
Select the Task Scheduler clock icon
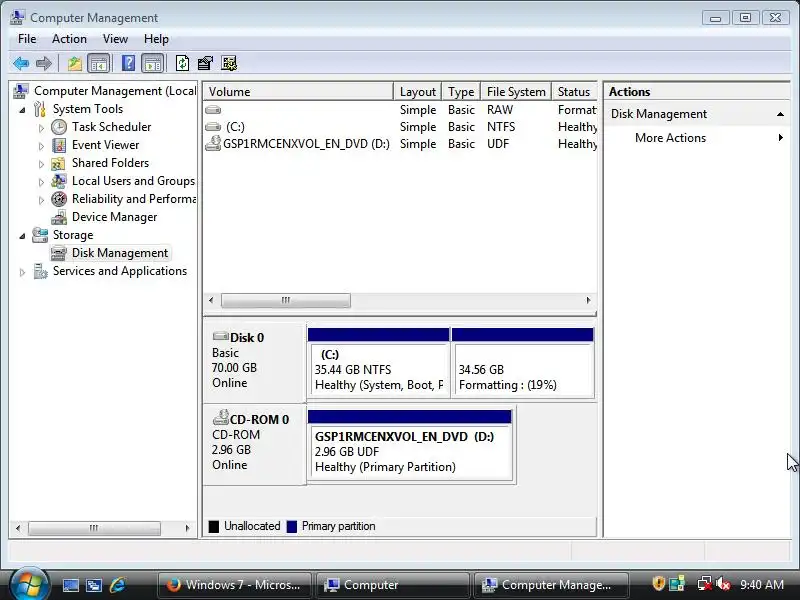click(x=59, y=127)
